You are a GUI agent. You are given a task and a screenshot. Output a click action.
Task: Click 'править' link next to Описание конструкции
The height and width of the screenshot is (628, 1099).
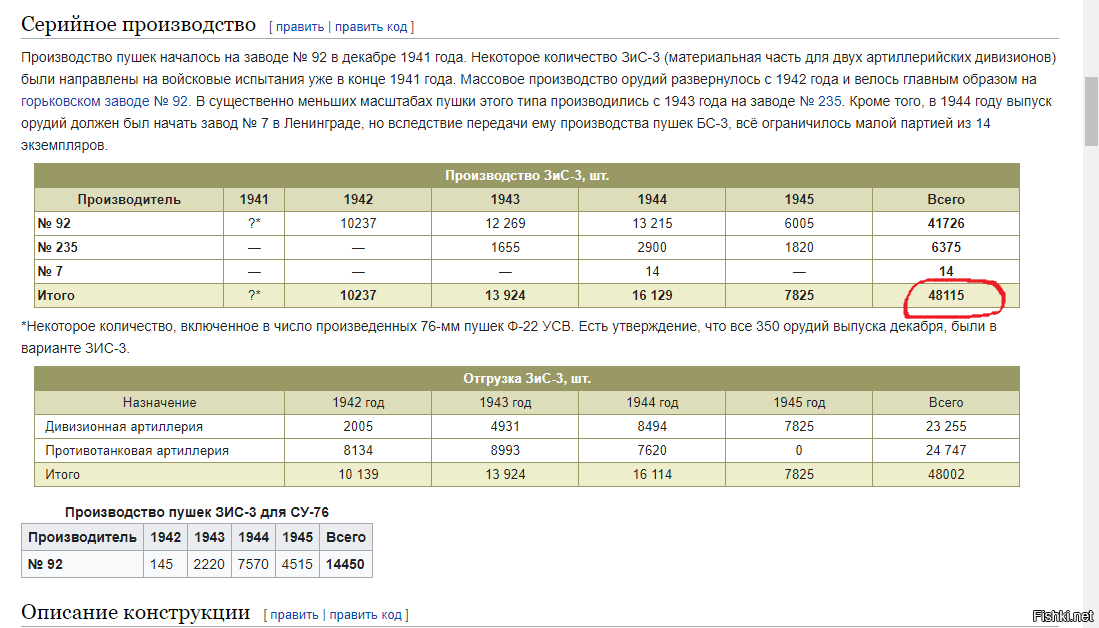(294, 615)
